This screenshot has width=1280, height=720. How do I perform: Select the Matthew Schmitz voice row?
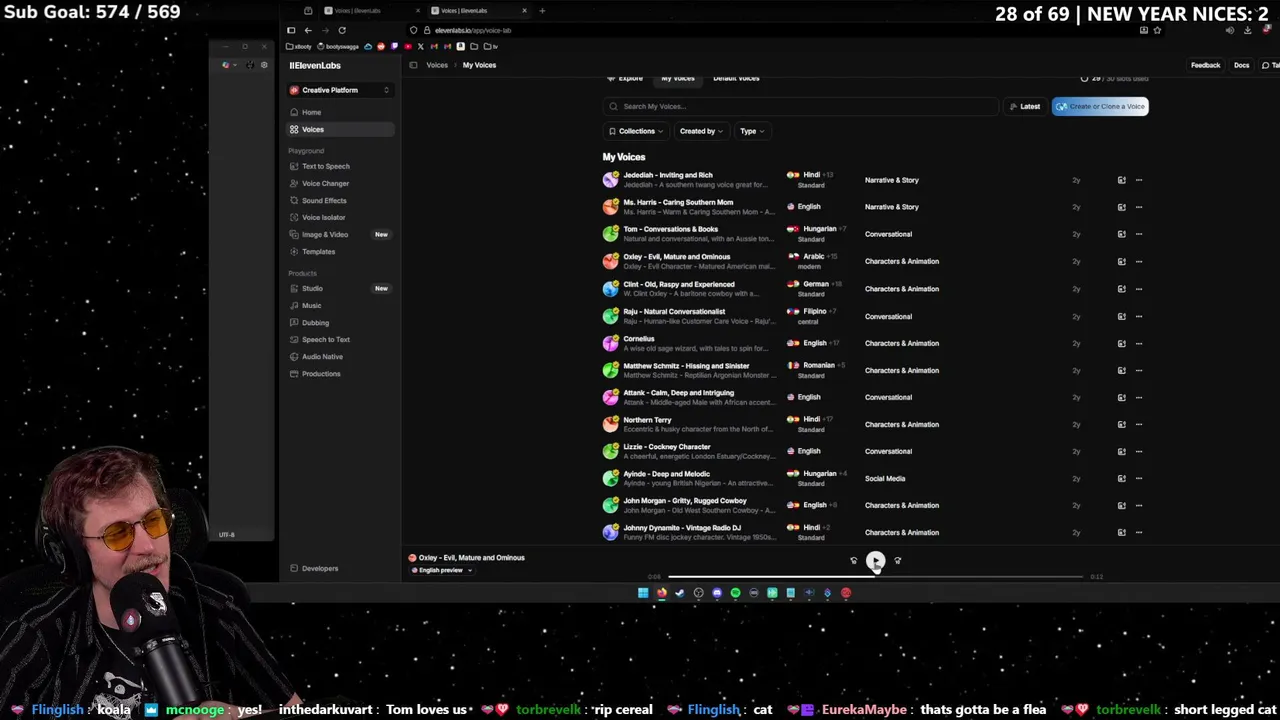[875, 370]
